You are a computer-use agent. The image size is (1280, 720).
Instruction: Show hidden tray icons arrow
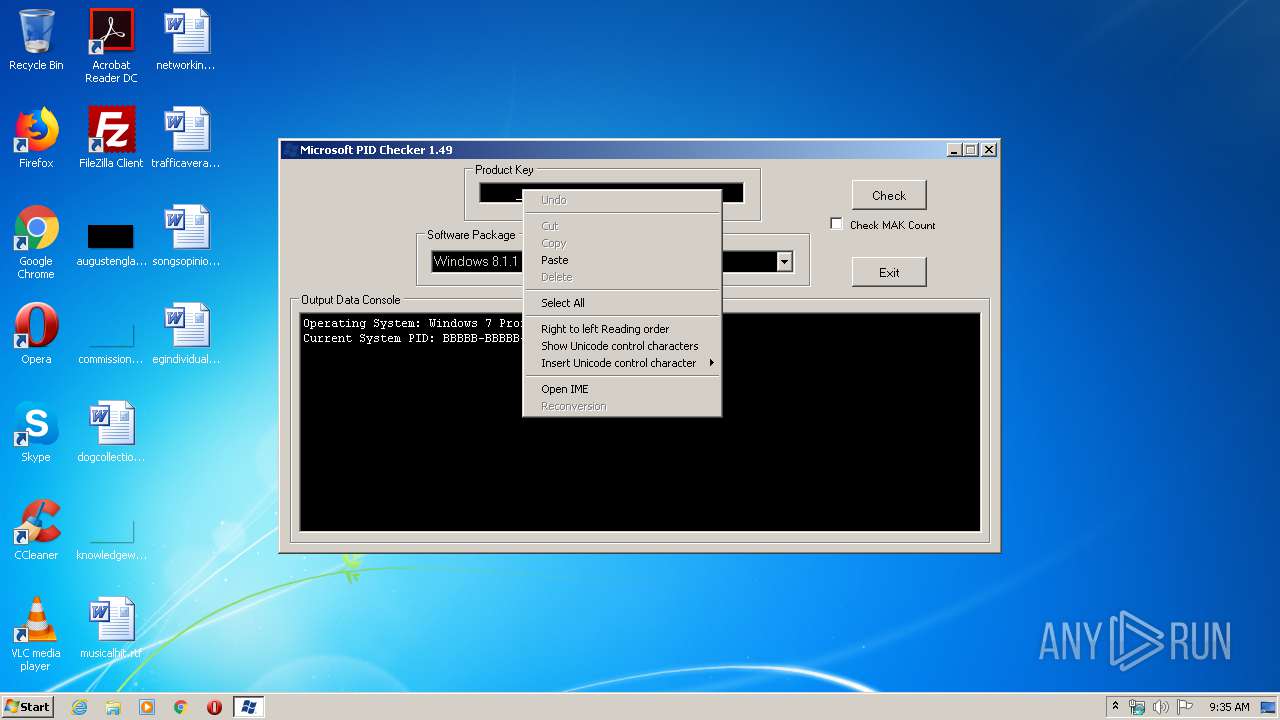pos(1115,706)
